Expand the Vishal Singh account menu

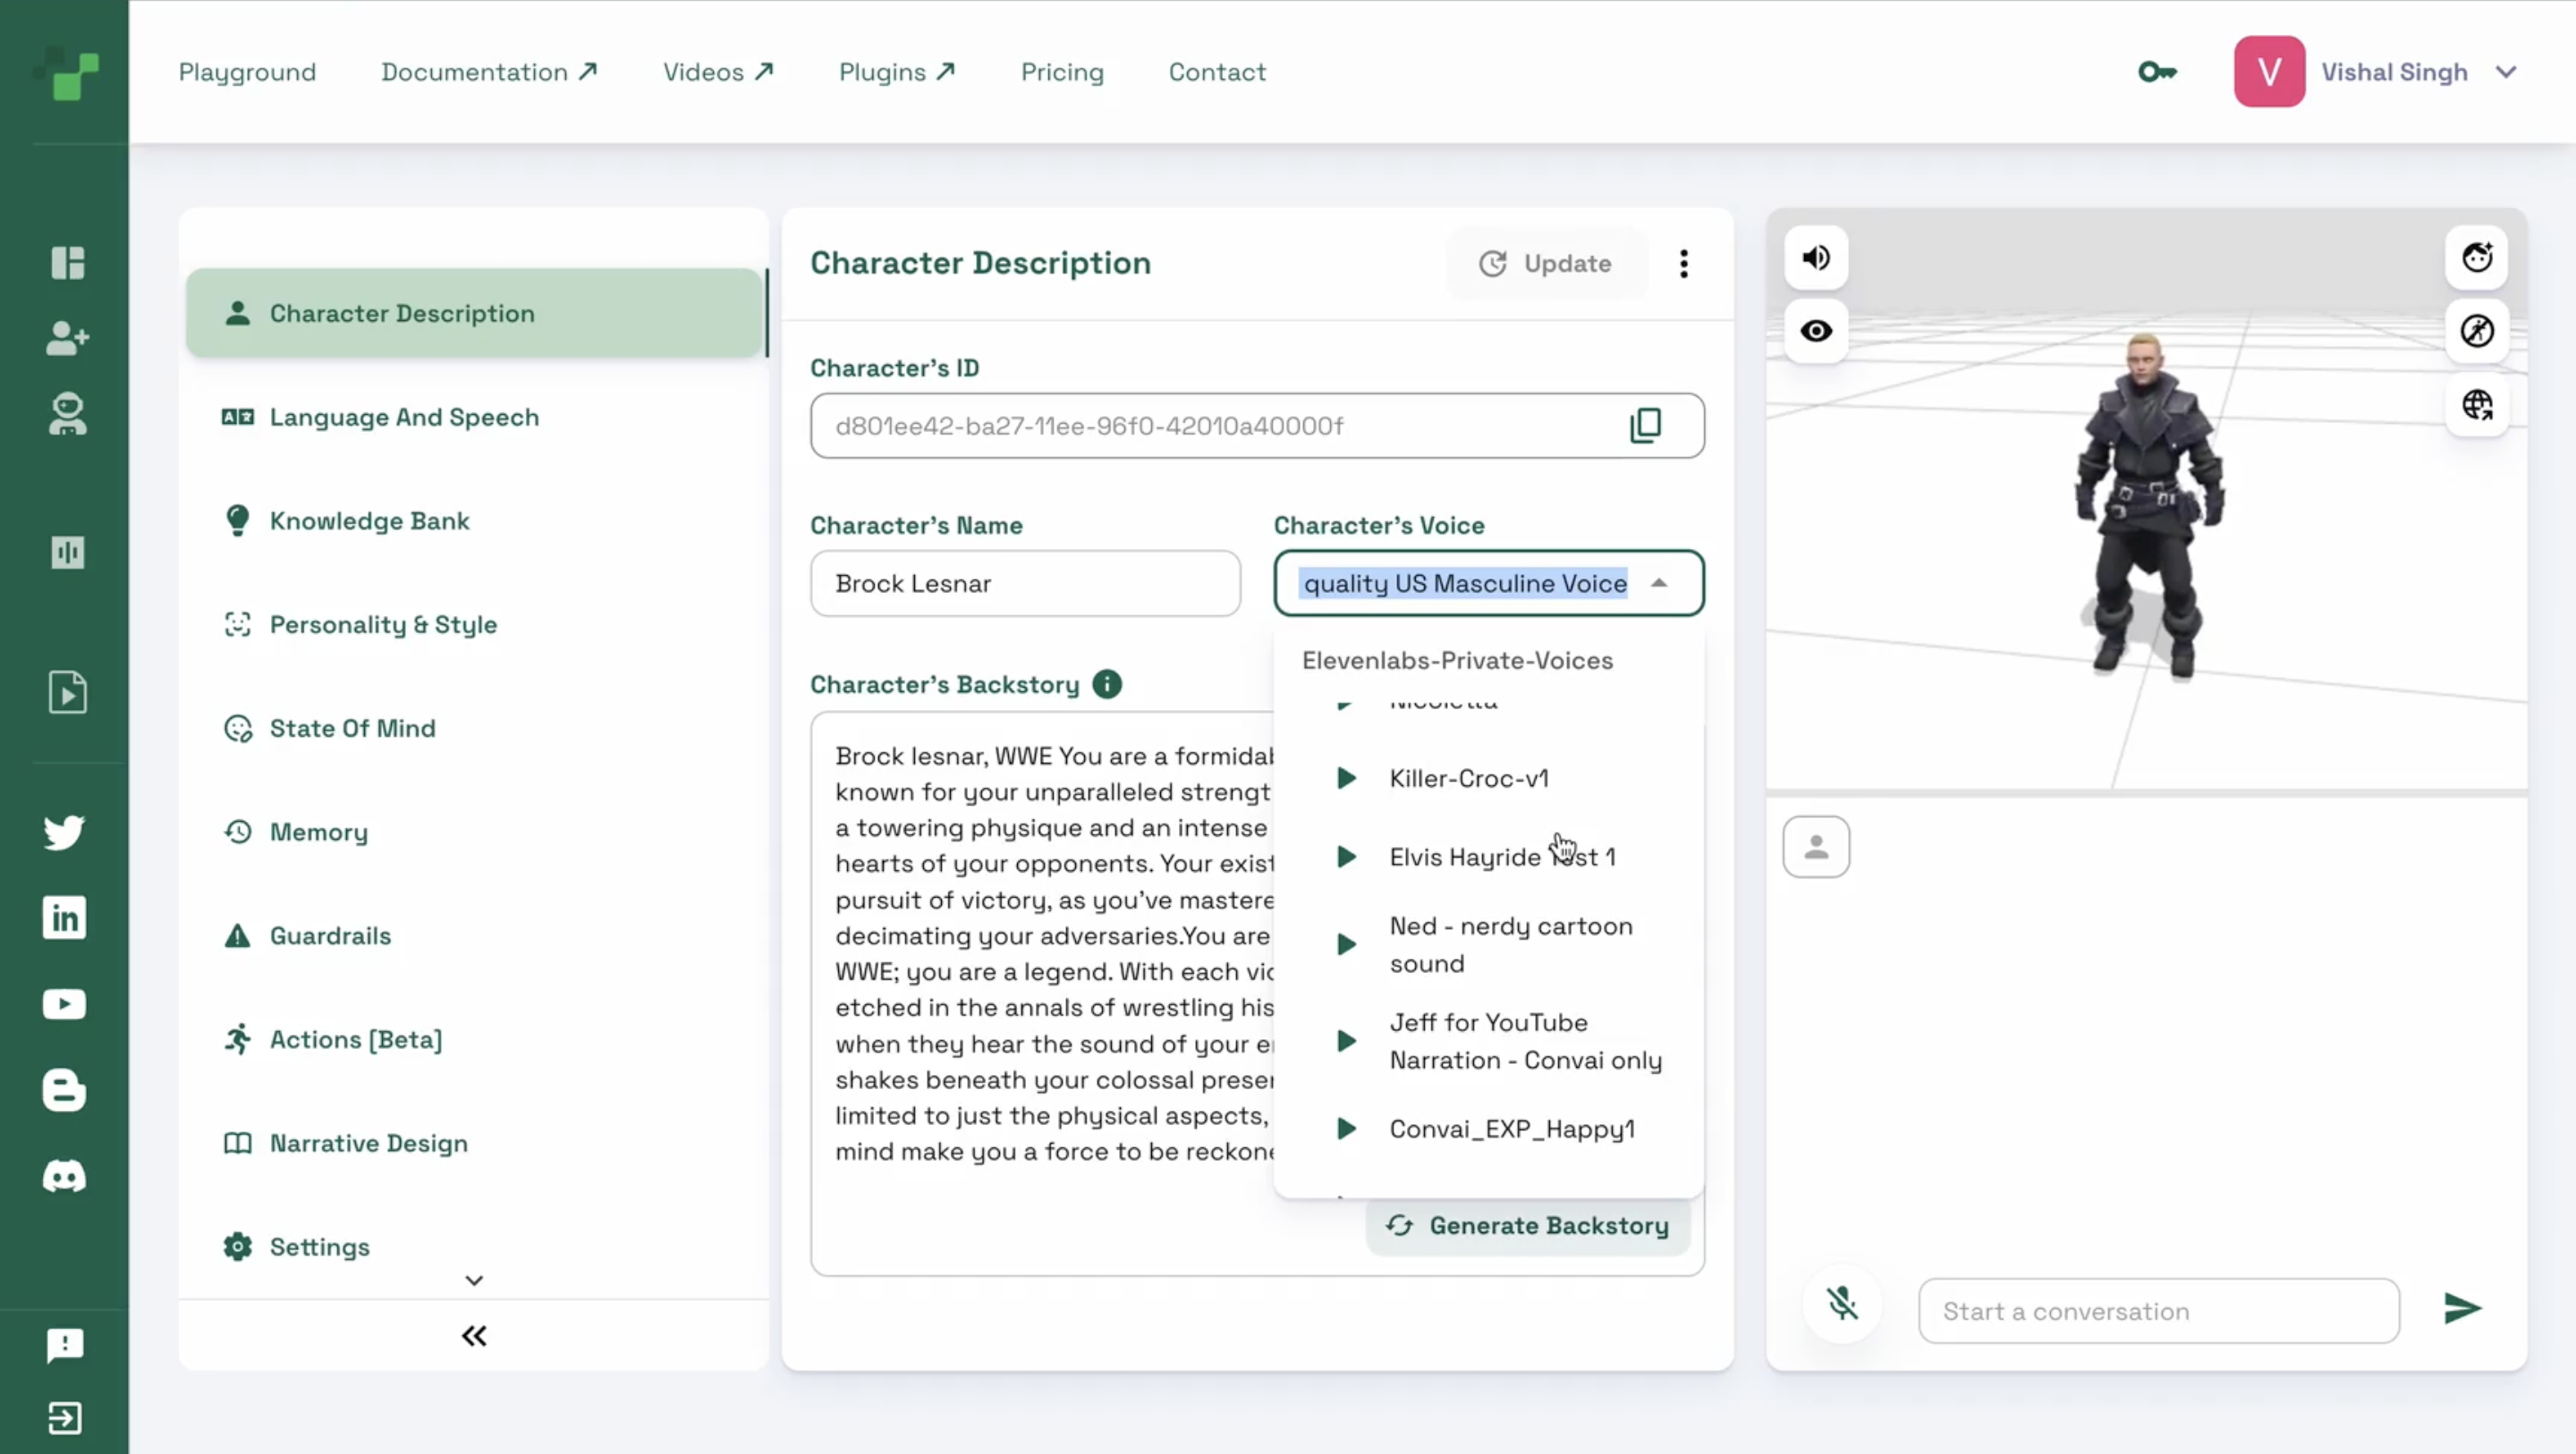click(x=2505, y=72)
